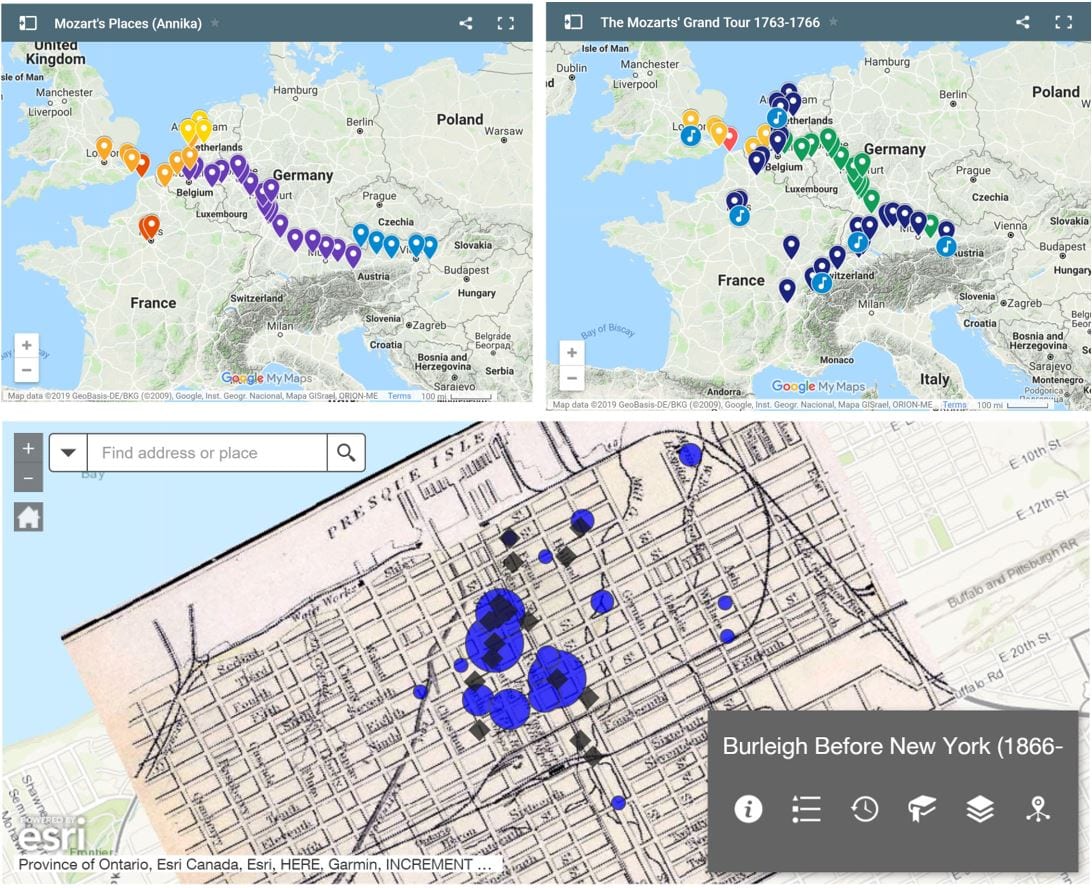The height and width of the screenshot is (888, 1092).
Task: Select the spatial analysis pin icon
Action: coord(1039,809)
